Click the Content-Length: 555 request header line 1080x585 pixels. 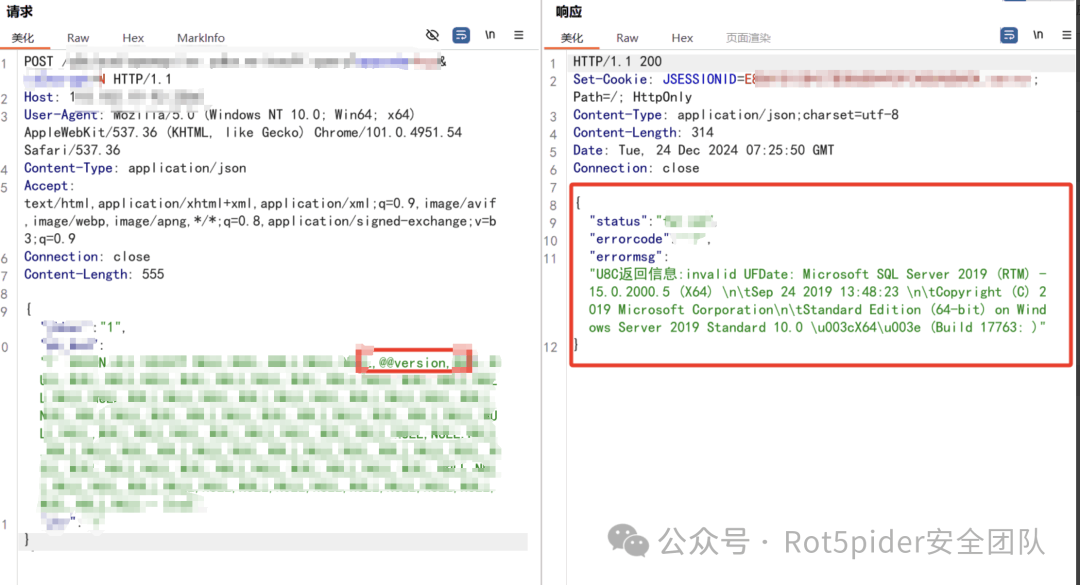pos(94,274)
